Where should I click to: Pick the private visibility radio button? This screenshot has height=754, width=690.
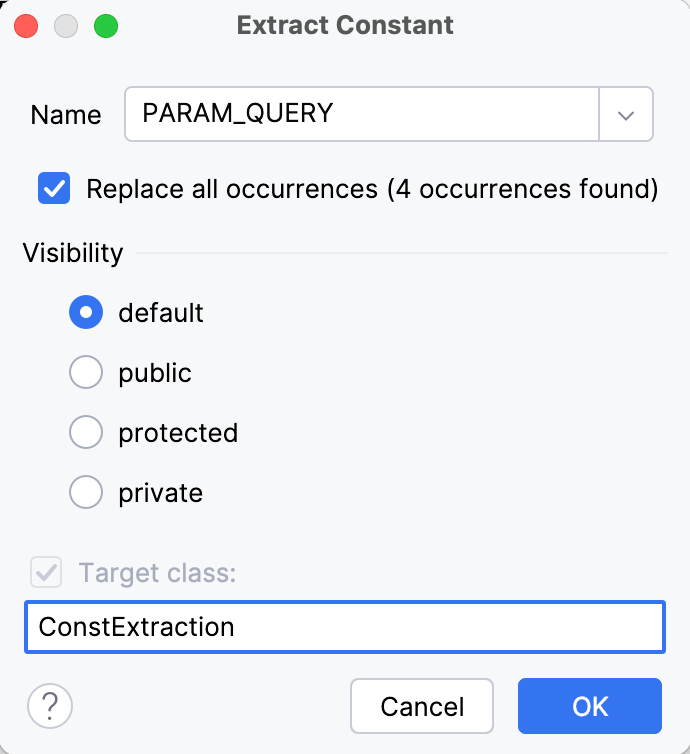tap(86, 493)
